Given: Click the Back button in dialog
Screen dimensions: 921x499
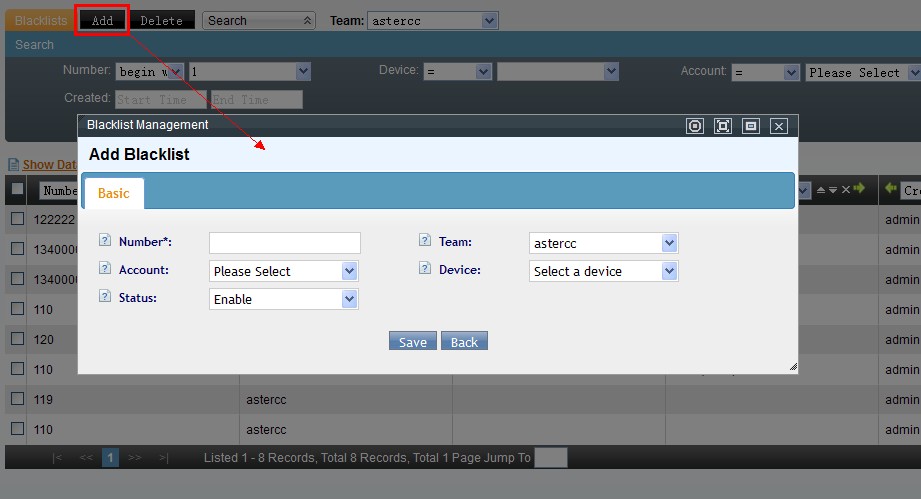Looking at the screenshot, I should (x=464, y=342).
